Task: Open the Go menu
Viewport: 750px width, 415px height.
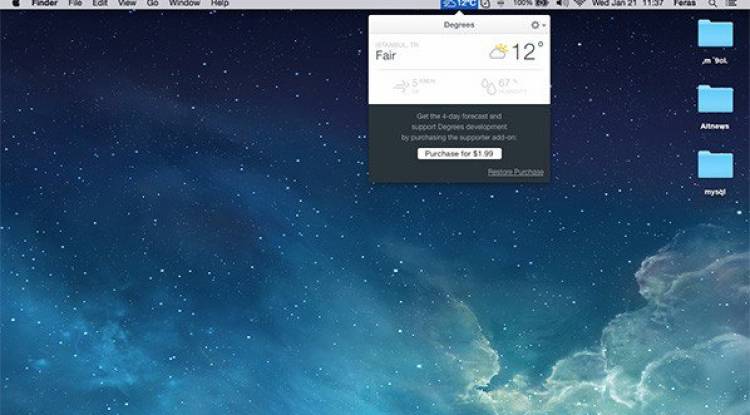Action: 152,3
